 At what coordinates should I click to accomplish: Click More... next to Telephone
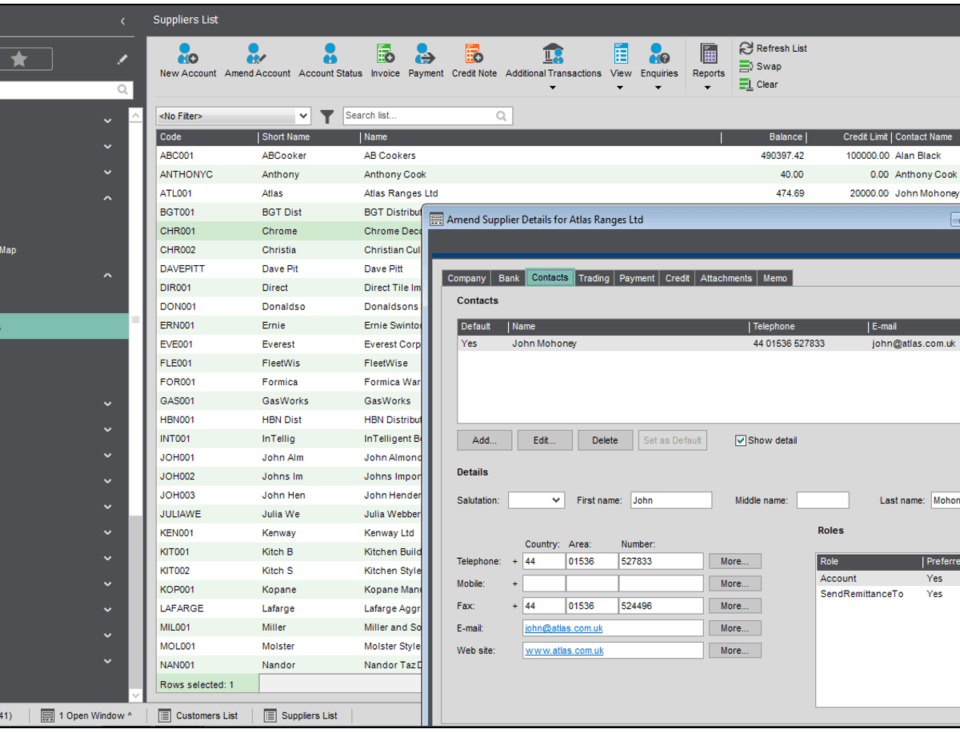pos(735,561)
